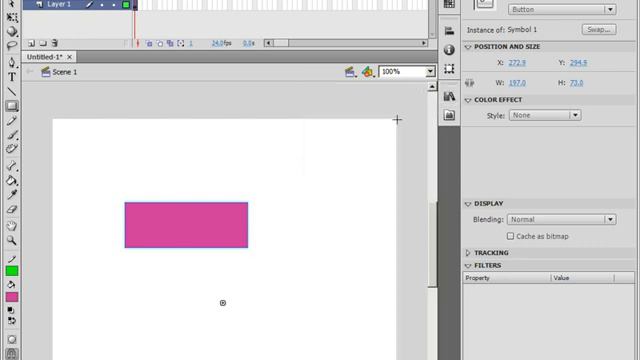Toggle Snap to Objects magnet

[12, 353]
